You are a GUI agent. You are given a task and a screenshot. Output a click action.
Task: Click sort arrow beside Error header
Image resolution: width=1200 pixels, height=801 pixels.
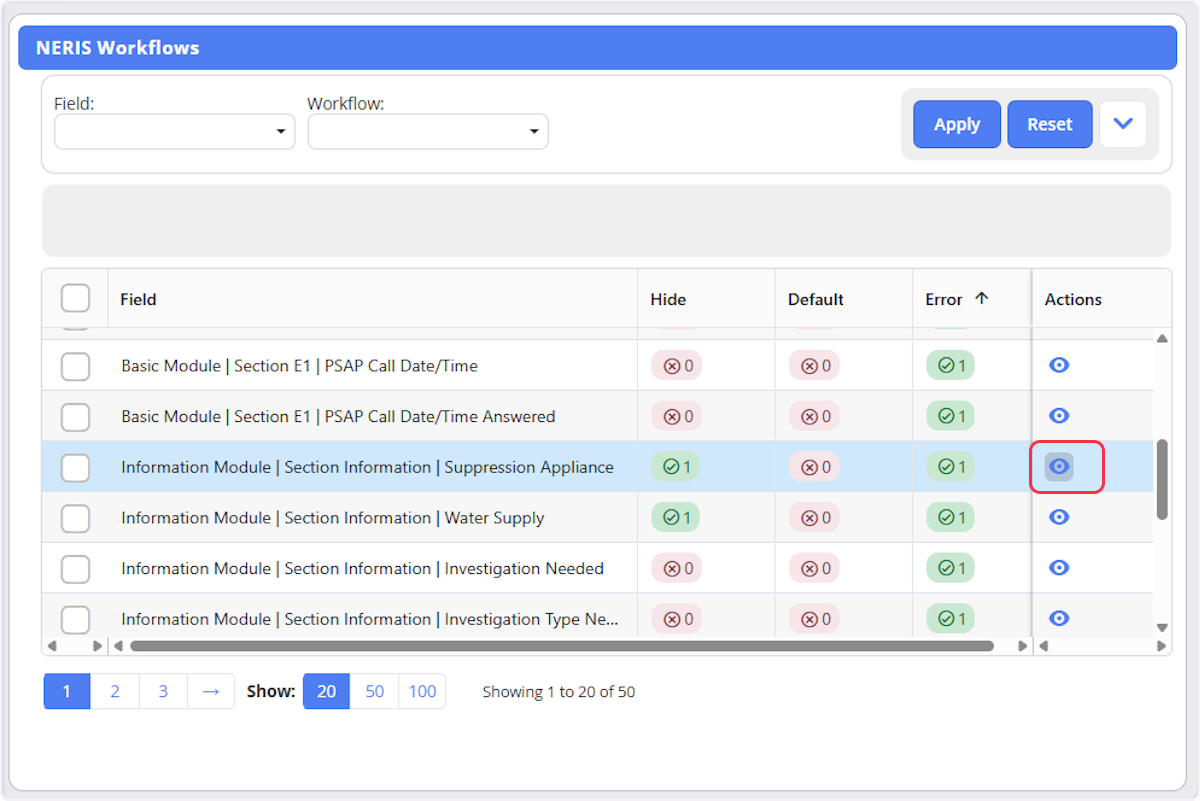[x=981, y=298]
